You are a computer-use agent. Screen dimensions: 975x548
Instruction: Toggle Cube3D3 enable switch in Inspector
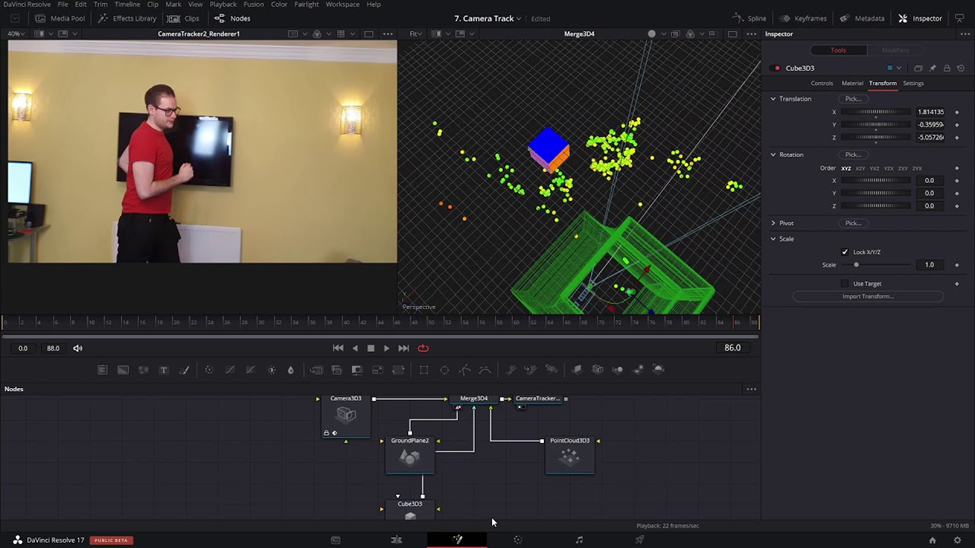(776, 68)
